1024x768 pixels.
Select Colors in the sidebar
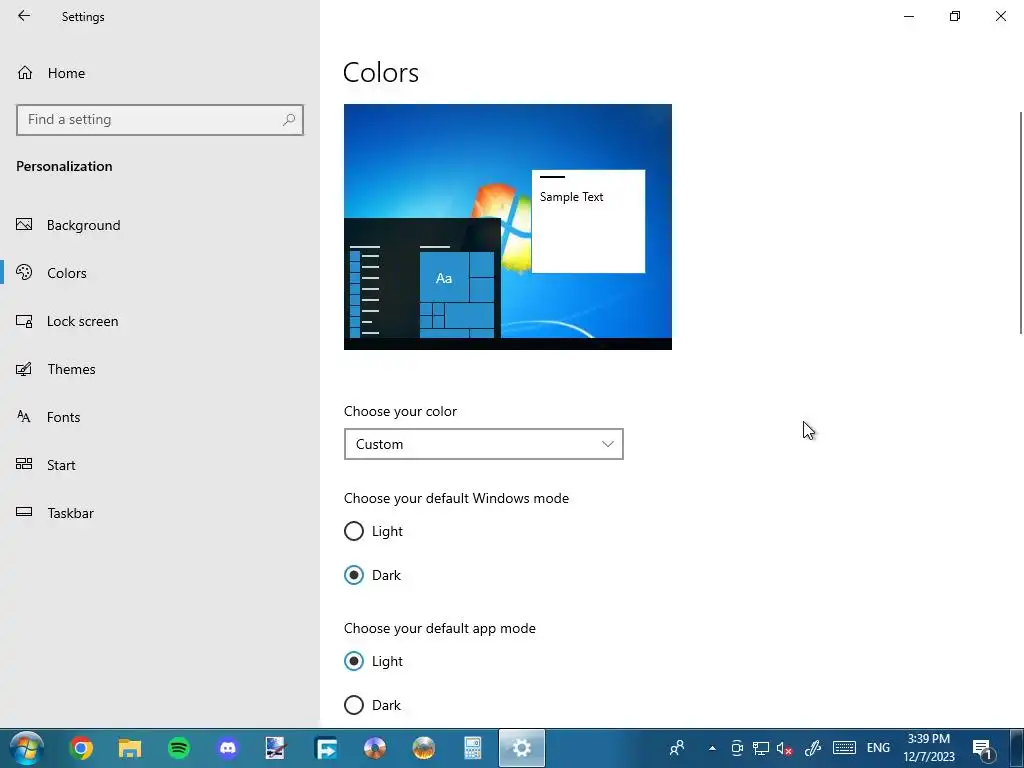click(x=52, y=273)
